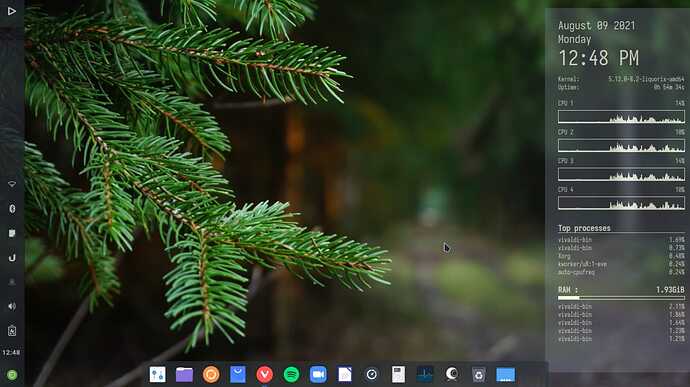Open the application launcher arrow icon
This screenshot has width=690, height=387.
tap(12, 11)
